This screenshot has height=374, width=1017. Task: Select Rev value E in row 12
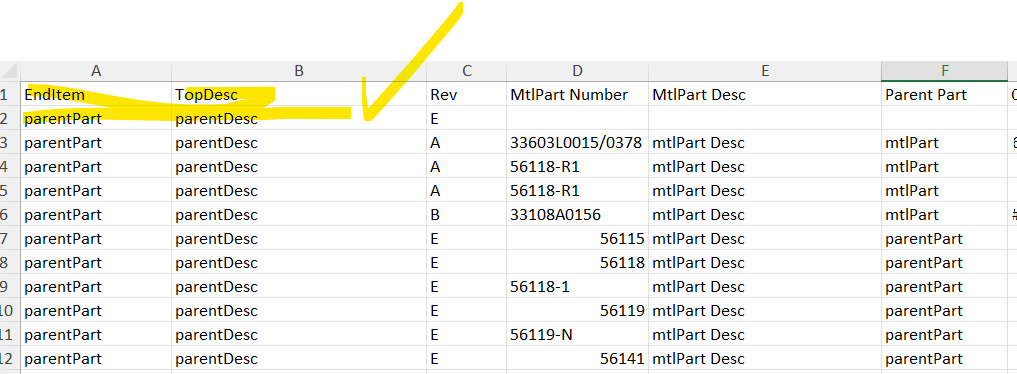[466, 358]
